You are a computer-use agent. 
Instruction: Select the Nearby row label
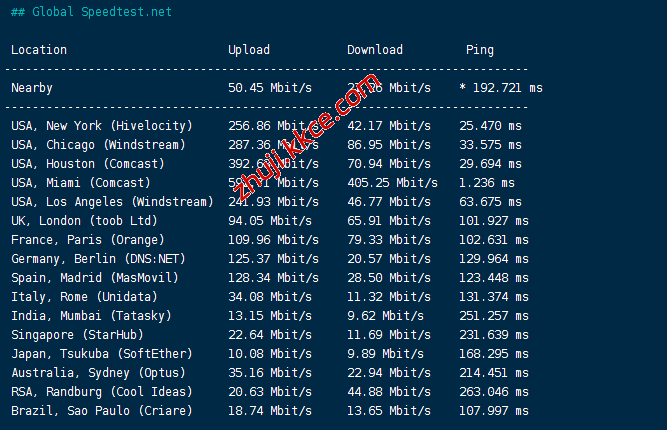pos(32,88)
